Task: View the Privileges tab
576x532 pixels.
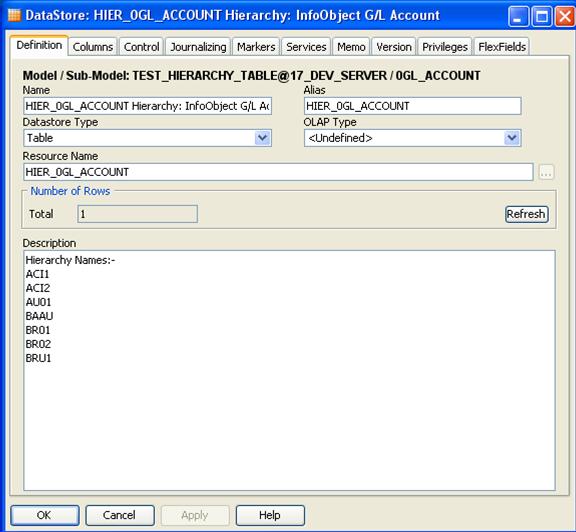Action: (x=445, y=47)
